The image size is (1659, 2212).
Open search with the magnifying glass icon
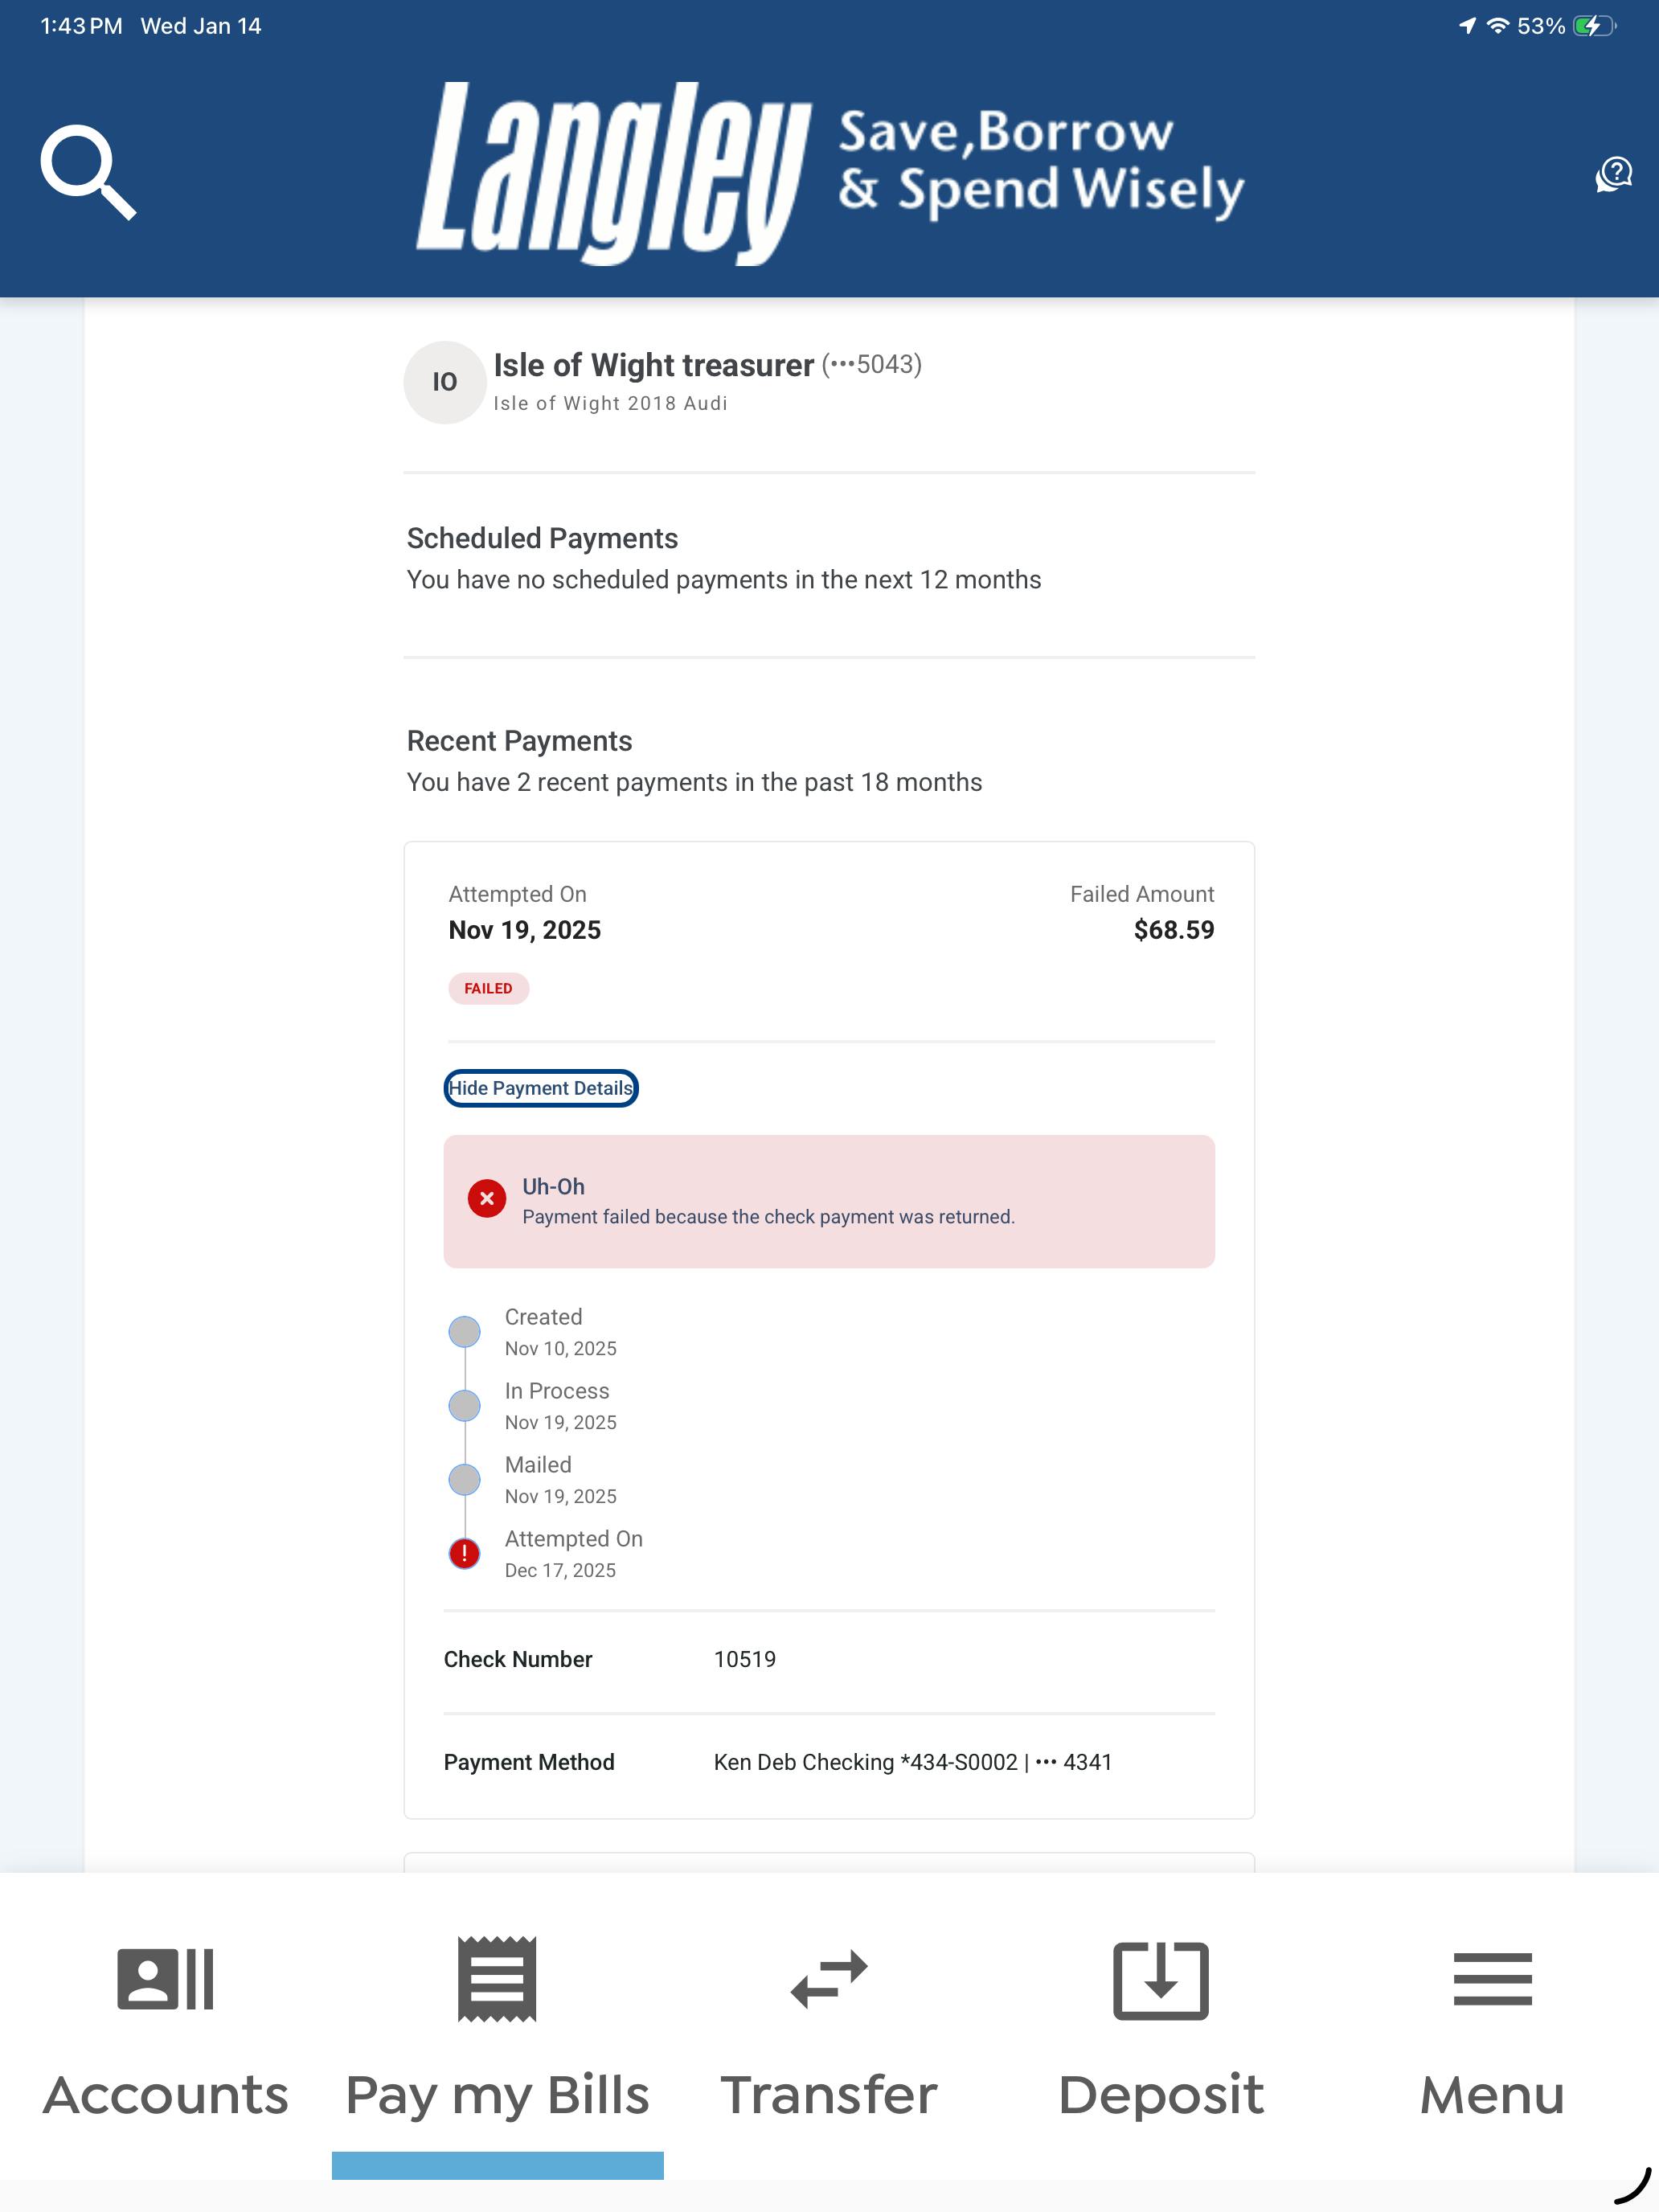pyautogui.click(x=88, y=171)
